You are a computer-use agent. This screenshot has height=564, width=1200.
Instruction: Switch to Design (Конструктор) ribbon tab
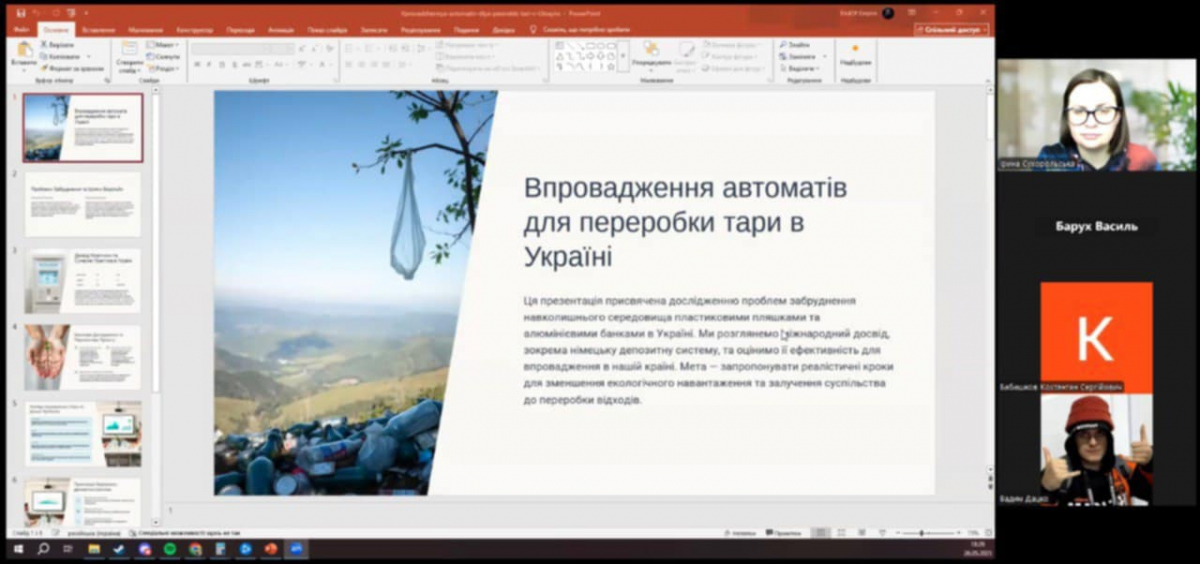pyautogui.click(x=194, y=30)
